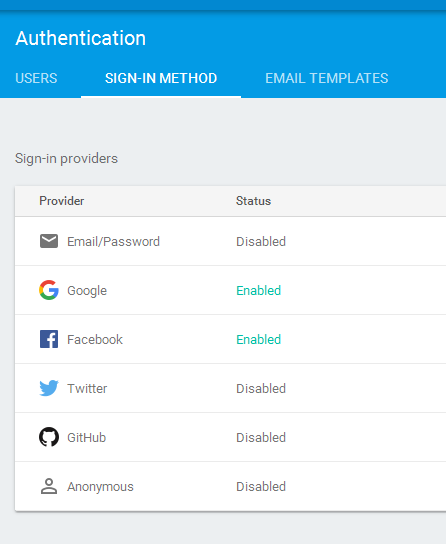Click the Anonymous person icon
Viewport: 446px width, 544px height.
coord(49,486)
